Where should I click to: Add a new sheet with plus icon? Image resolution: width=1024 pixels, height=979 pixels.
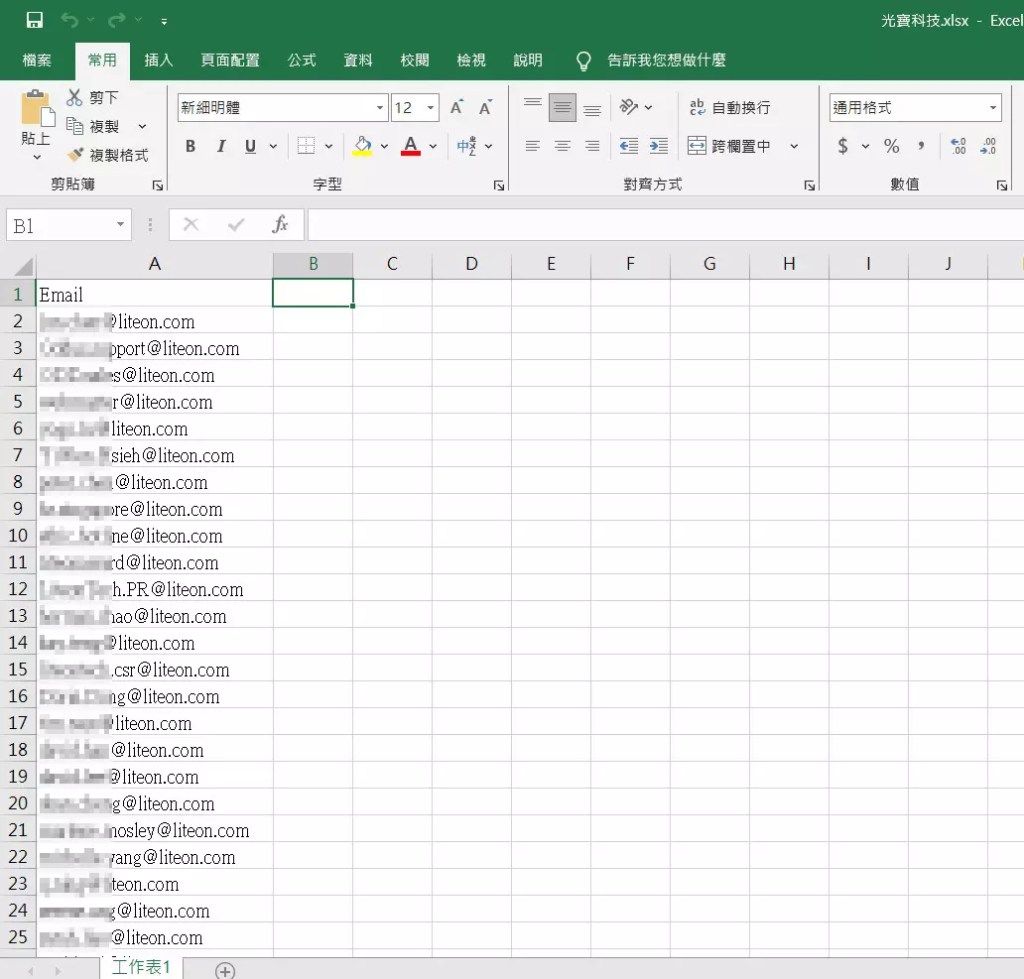click(x=225, y=970)
